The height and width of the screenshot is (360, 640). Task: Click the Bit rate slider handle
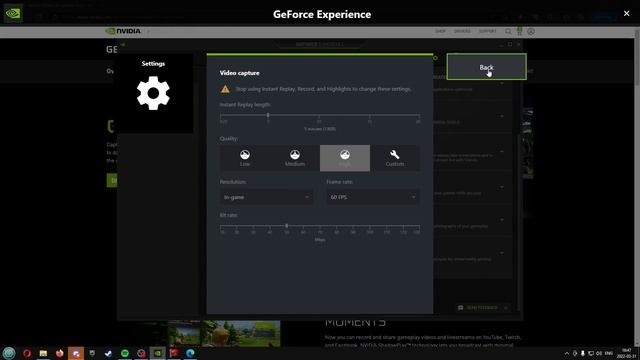pos(287,226)
